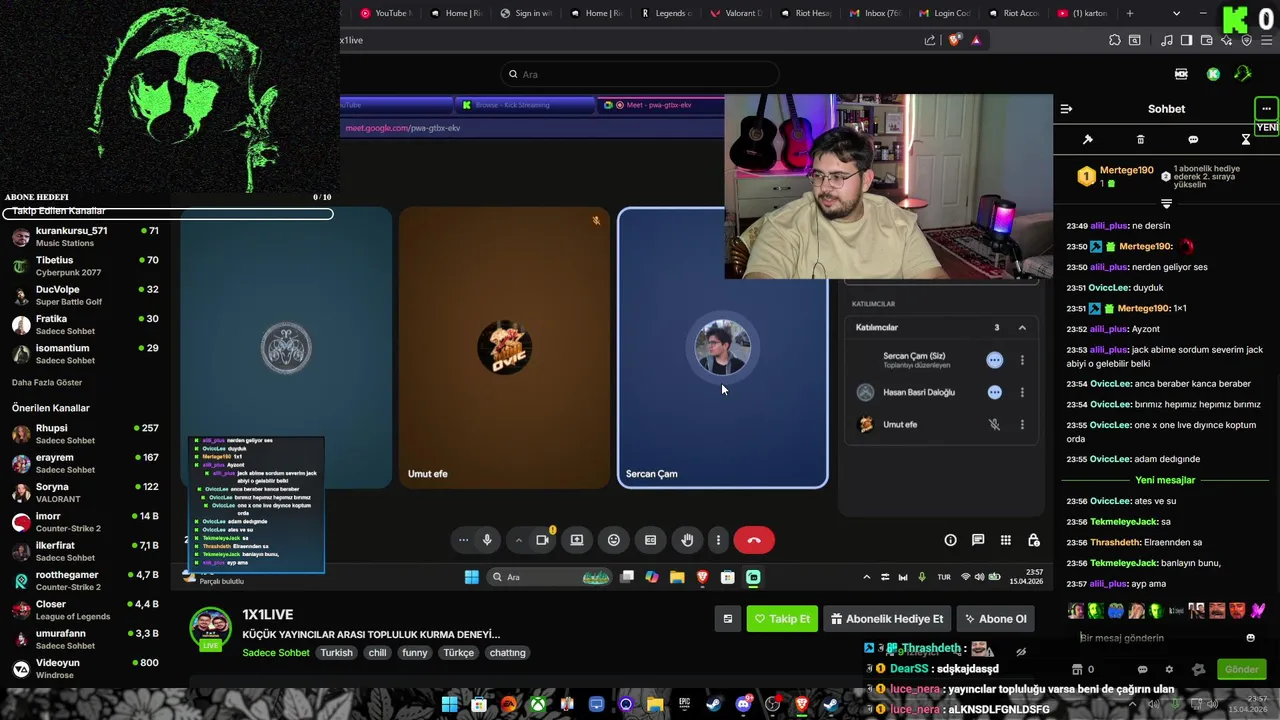The height and width of the screenshot is (720, 1280).
Task: Open browser hamburger menu
Action: click(1265, 40)
